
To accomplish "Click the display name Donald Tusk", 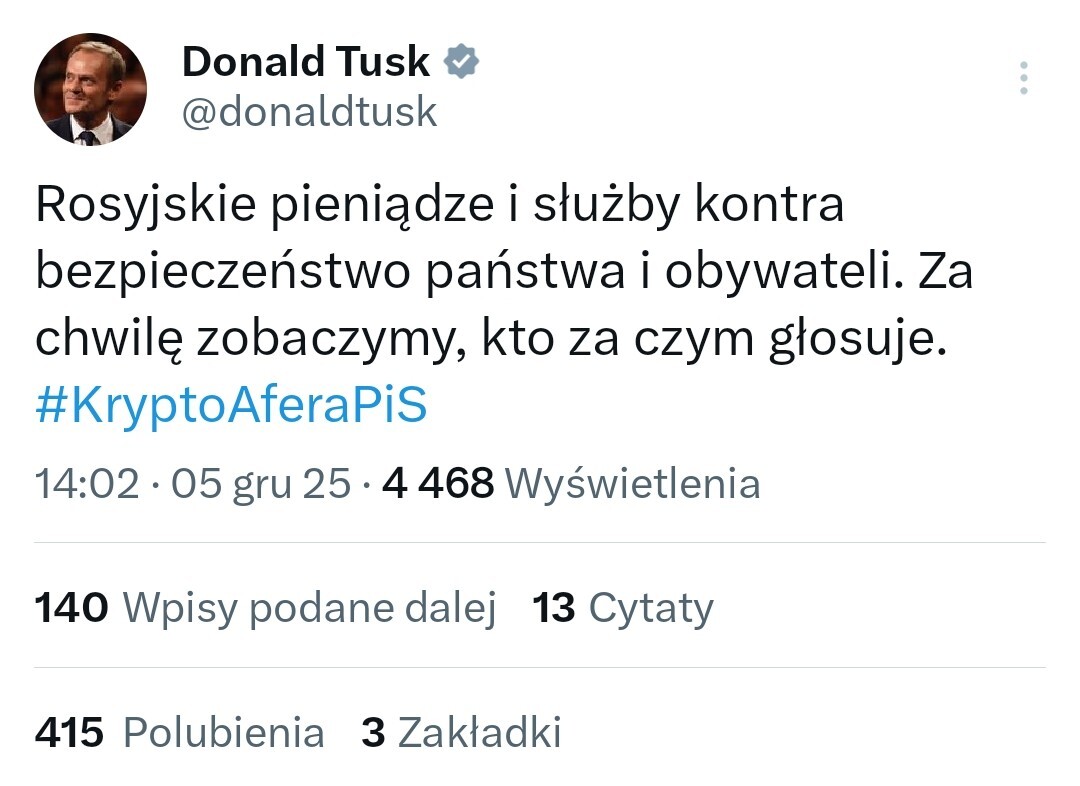I will [305, 62].
